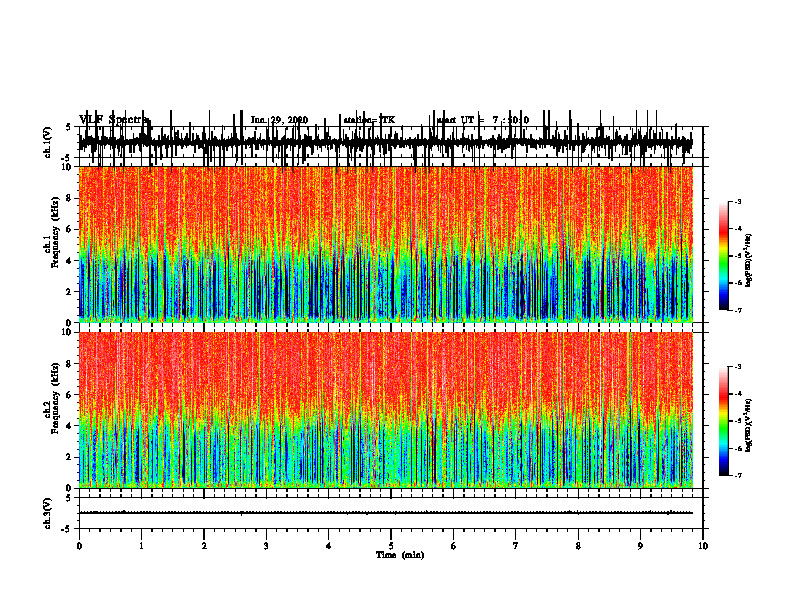Click the ch.1 color bar '-5' value
This screenshot has height=612, width=792.
[x=737, y=256]
